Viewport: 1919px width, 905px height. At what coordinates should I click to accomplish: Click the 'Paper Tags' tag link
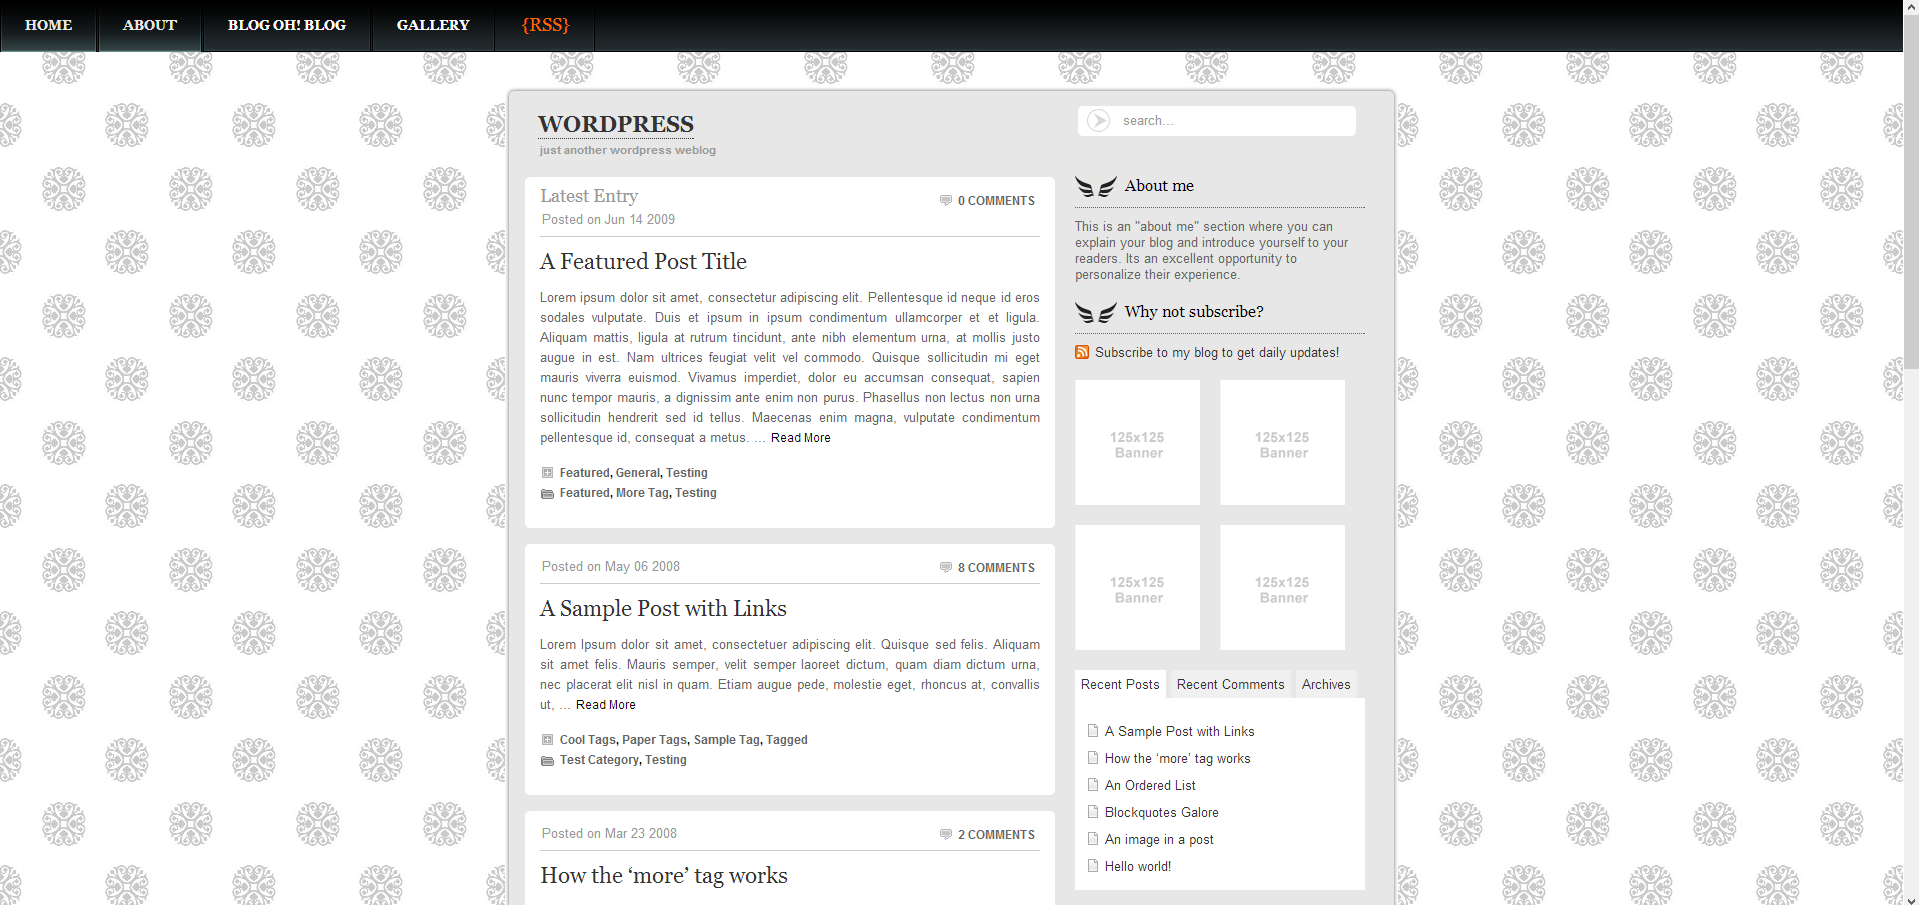(x=654, y=740)
